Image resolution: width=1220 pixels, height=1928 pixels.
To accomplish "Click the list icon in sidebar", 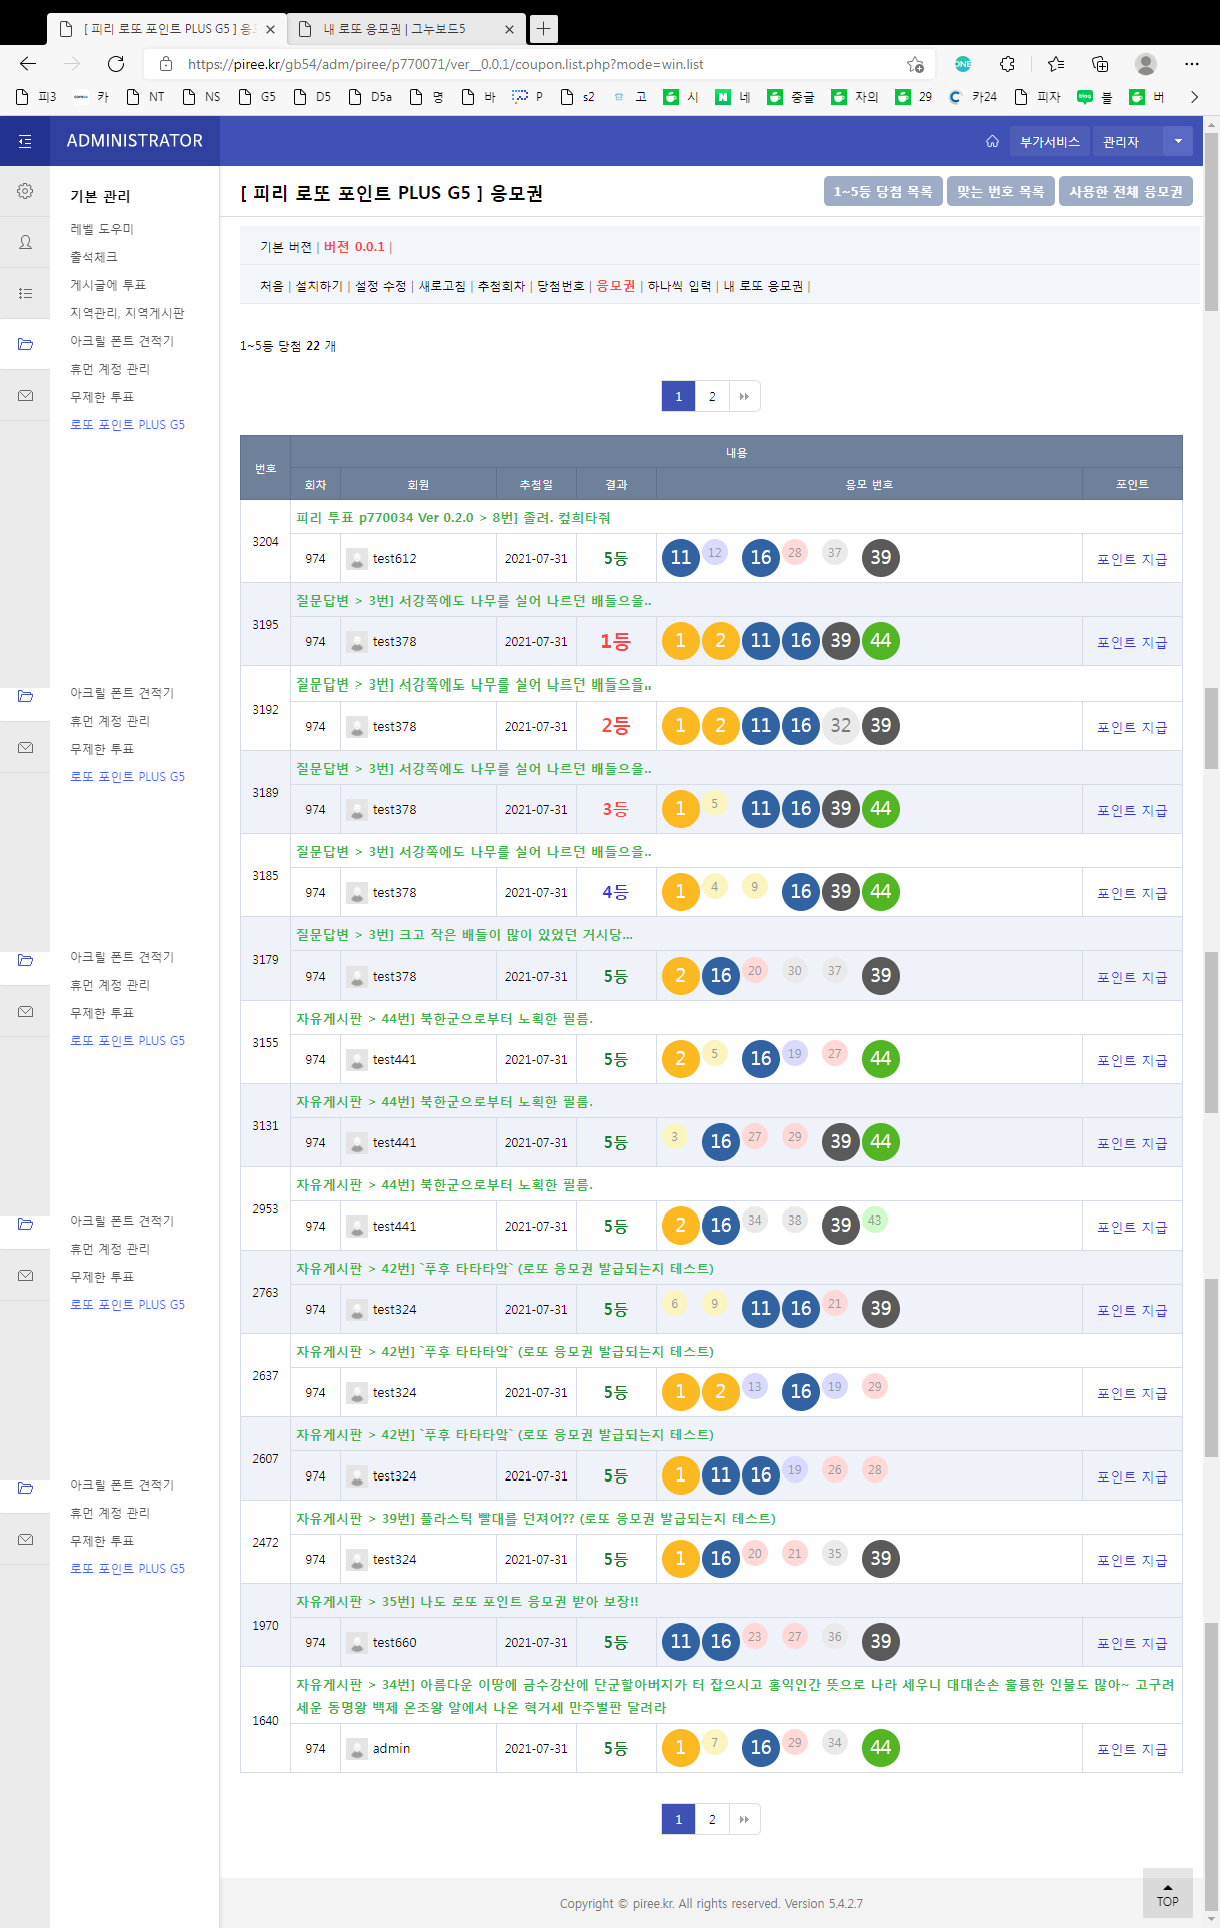I will click(25, 293).
